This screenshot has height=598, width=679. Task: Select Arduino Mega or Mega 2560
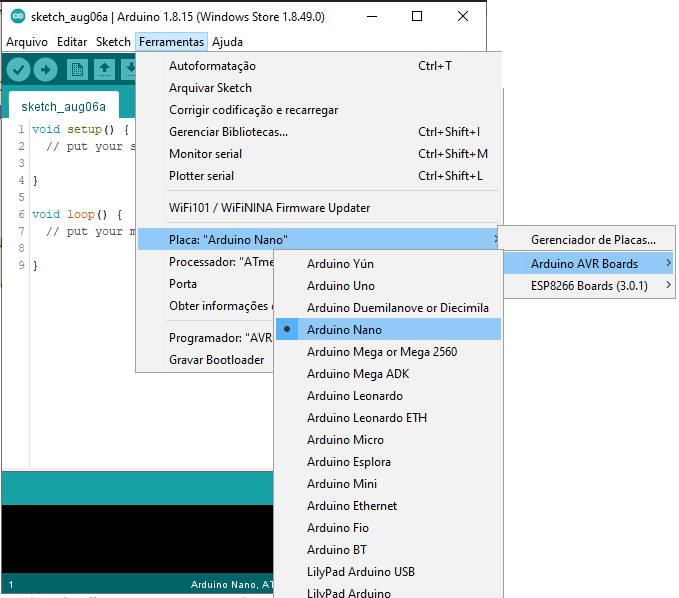(x=388, y=352)
